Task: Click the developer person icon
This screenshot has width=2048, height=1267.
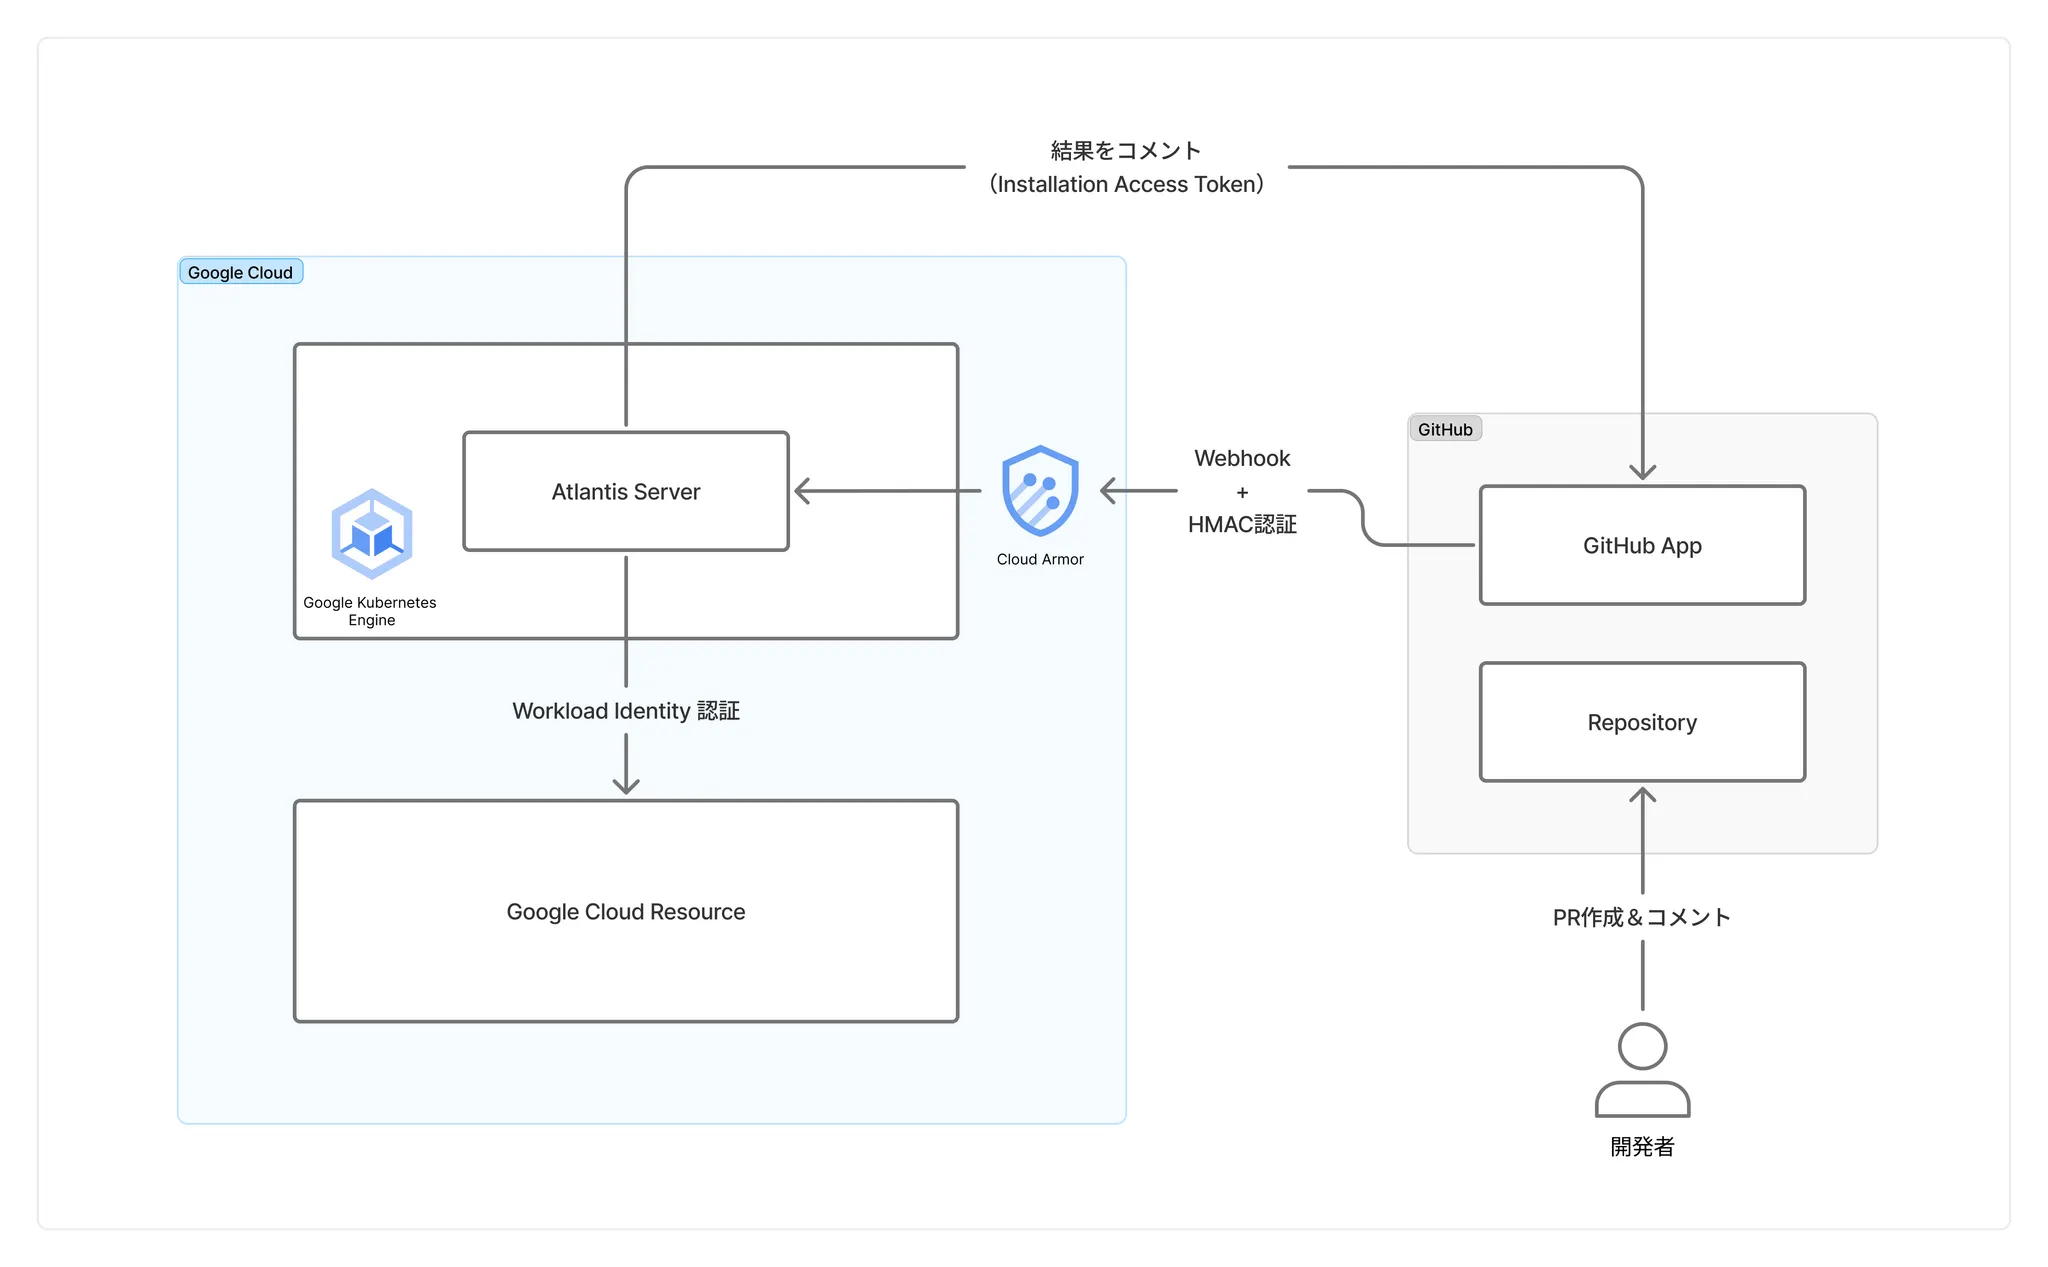Action: click(x=1642, y=1069)
